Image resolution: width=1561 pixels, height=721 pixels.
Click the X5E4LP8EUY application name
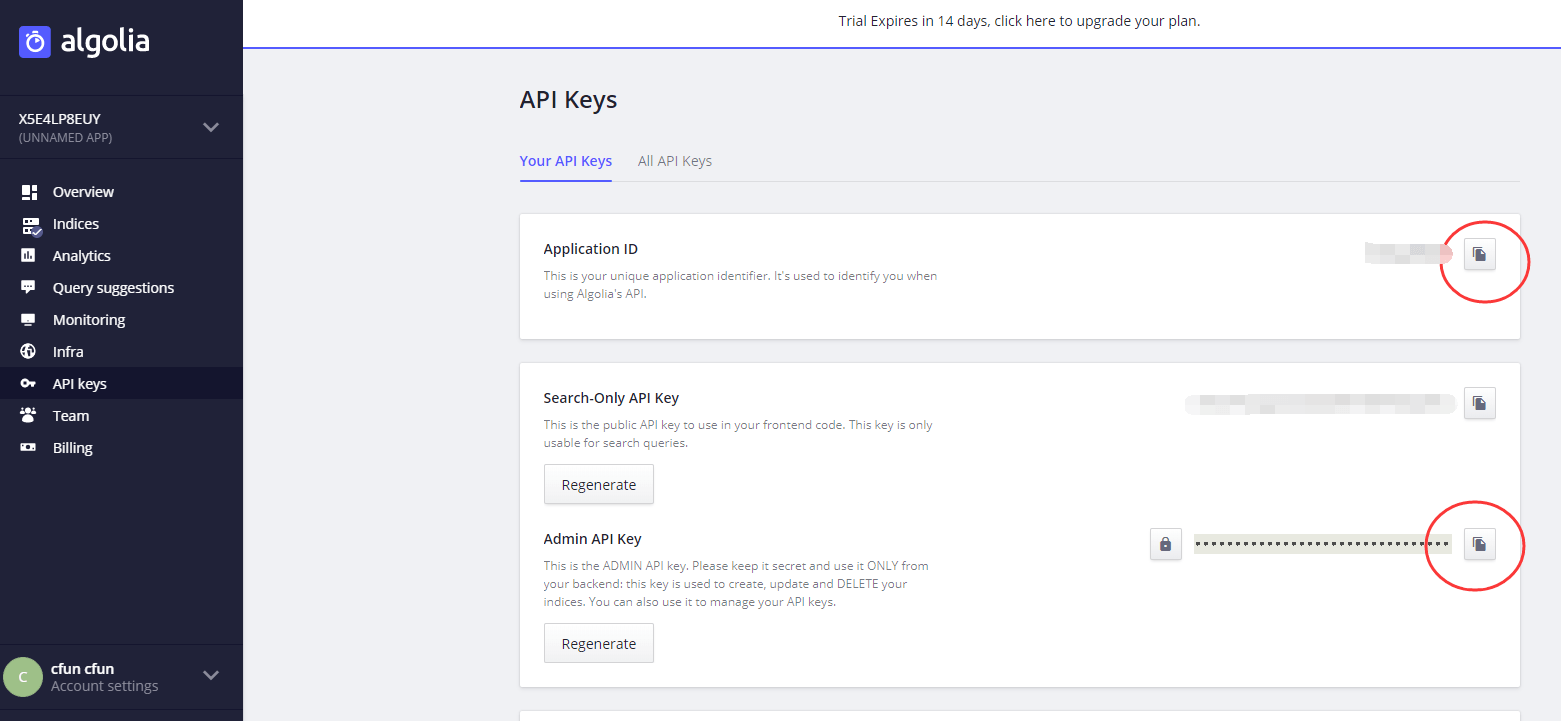click(x=60, y=119)
